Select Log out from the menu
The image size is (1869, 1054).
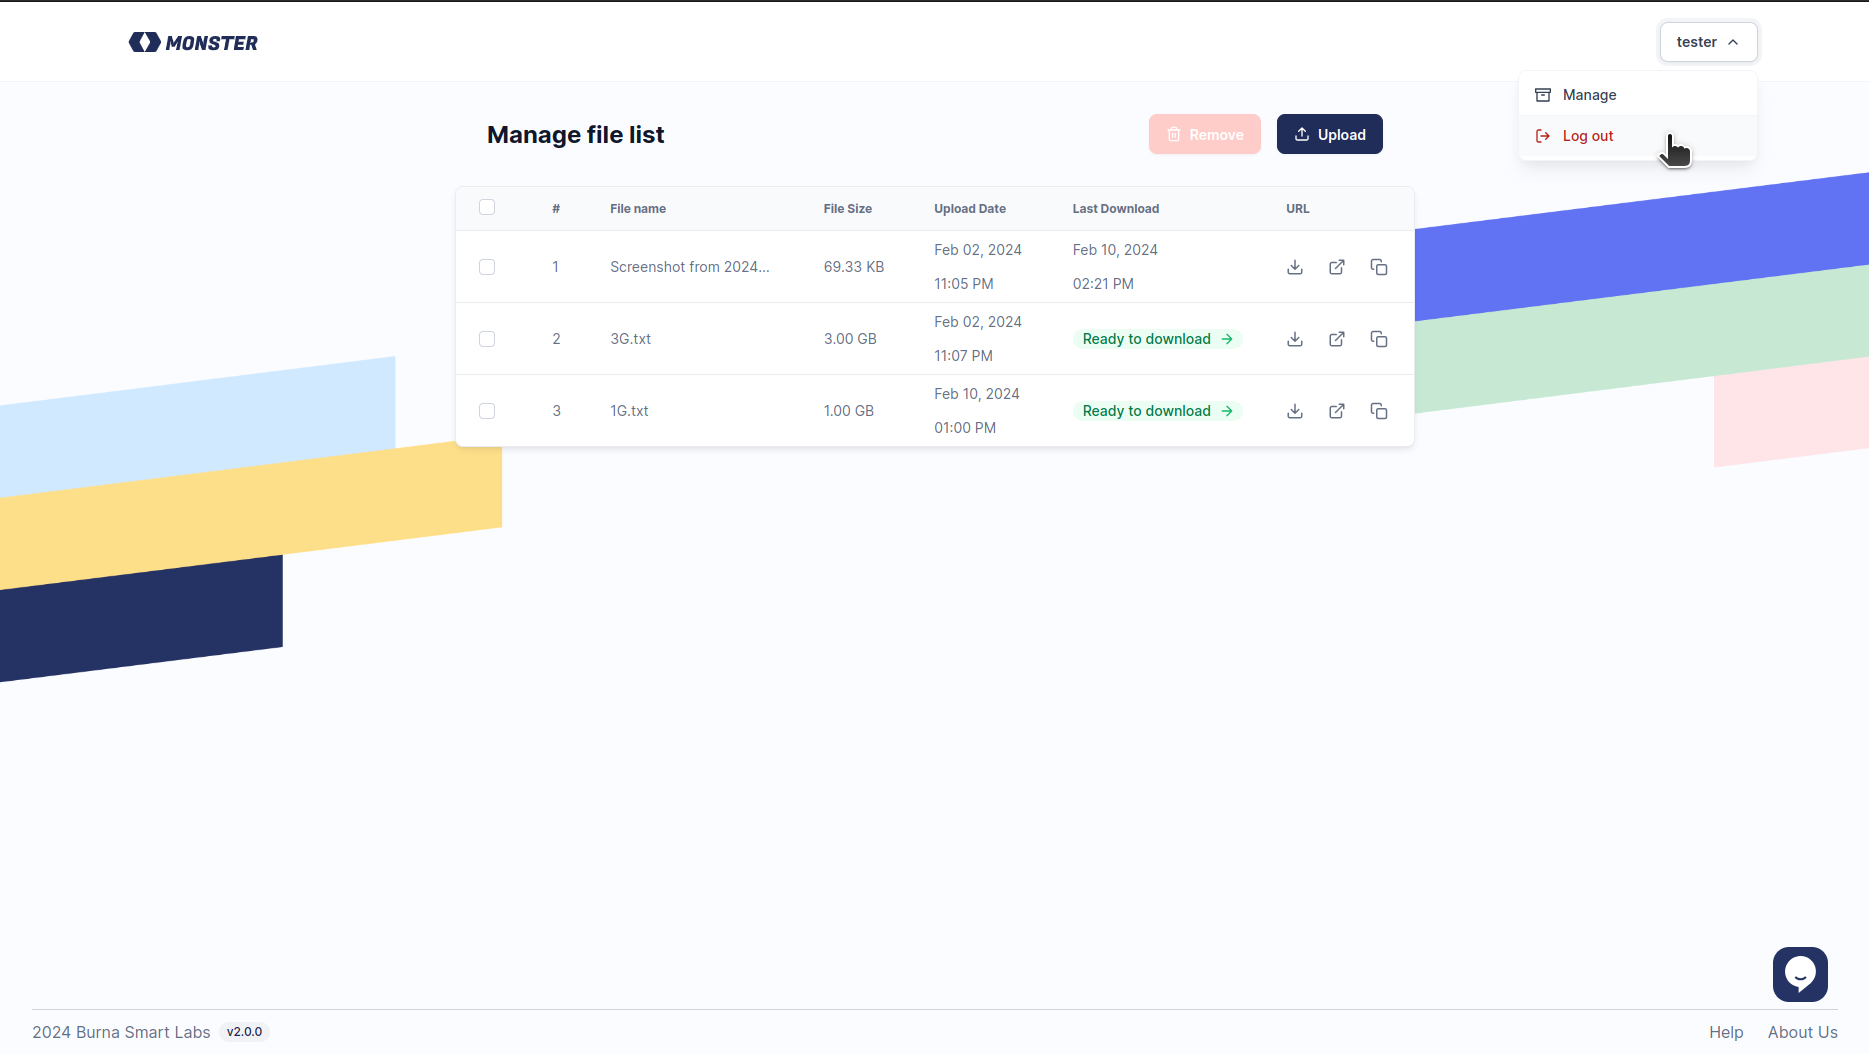pyautogui.click(x=1638, y=136)
